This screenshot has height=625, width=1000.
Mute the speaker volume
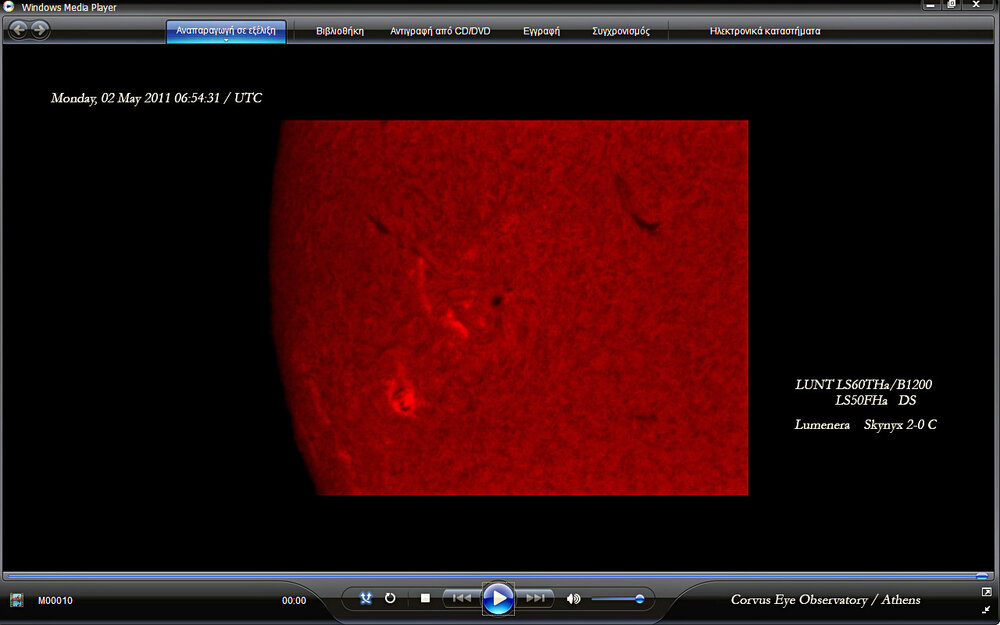pyautogui.click(x=573, y=599)
